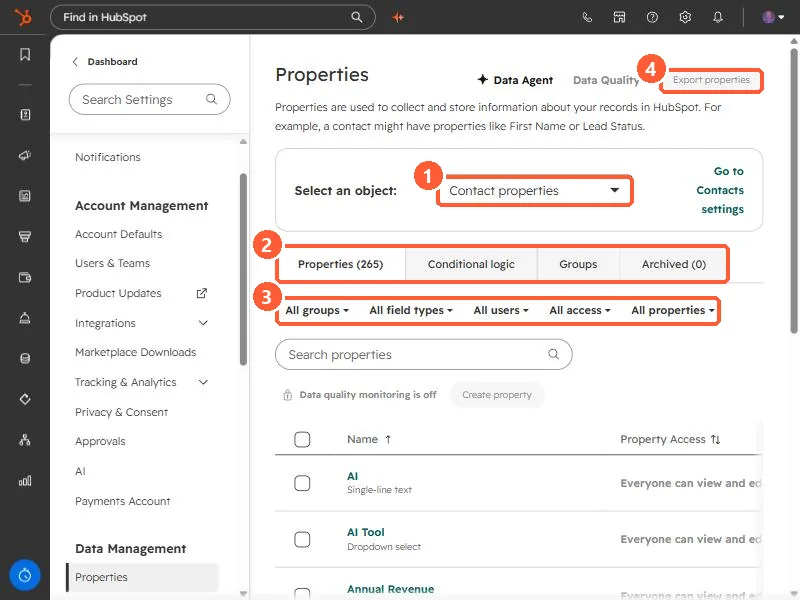Expand the Integrations settings section
This screenshot has height=600, width=800.
pos(203,323)
